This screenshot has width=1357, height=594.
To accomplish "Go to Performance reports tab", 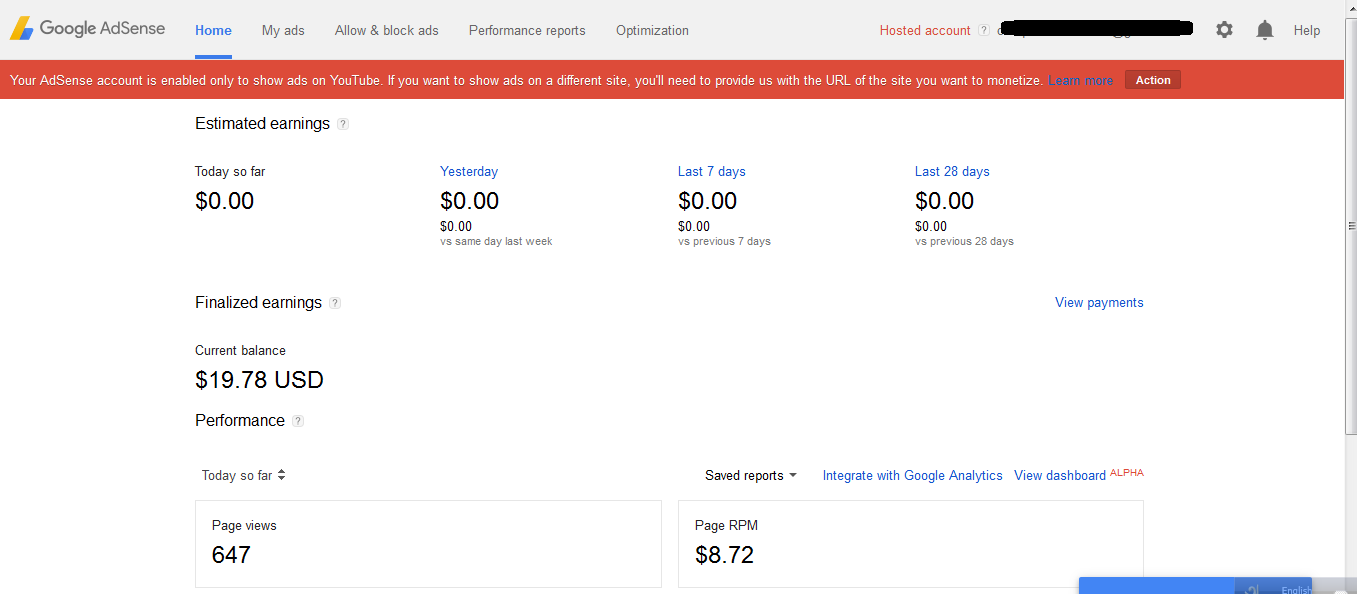I will click(x=527, y=31).
